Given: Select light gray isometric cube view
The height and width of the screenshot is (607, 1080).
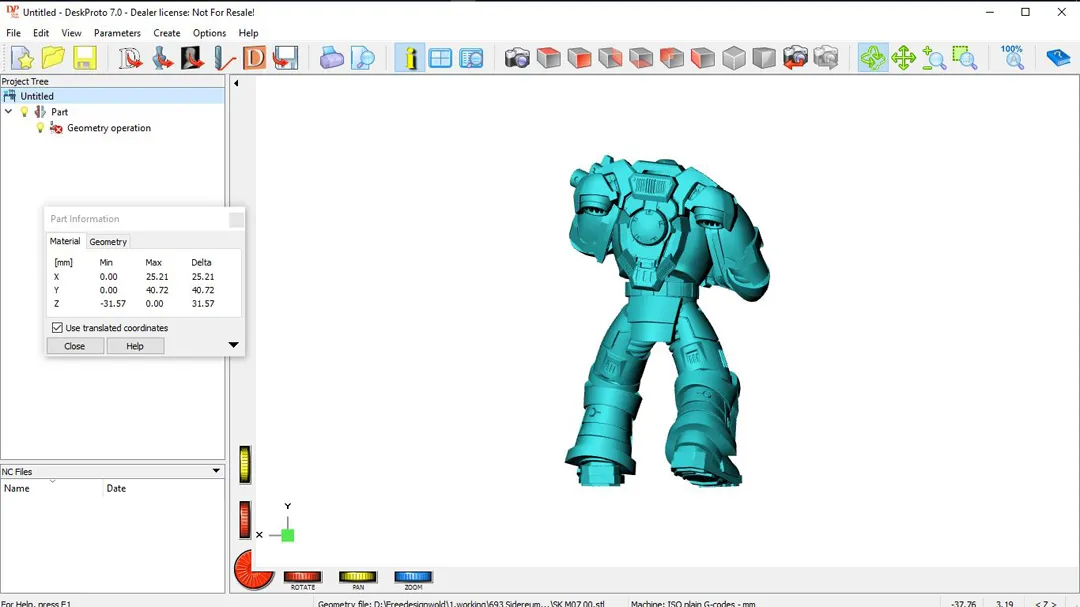Looking at the screenshot, I should [x=734, y=58].
